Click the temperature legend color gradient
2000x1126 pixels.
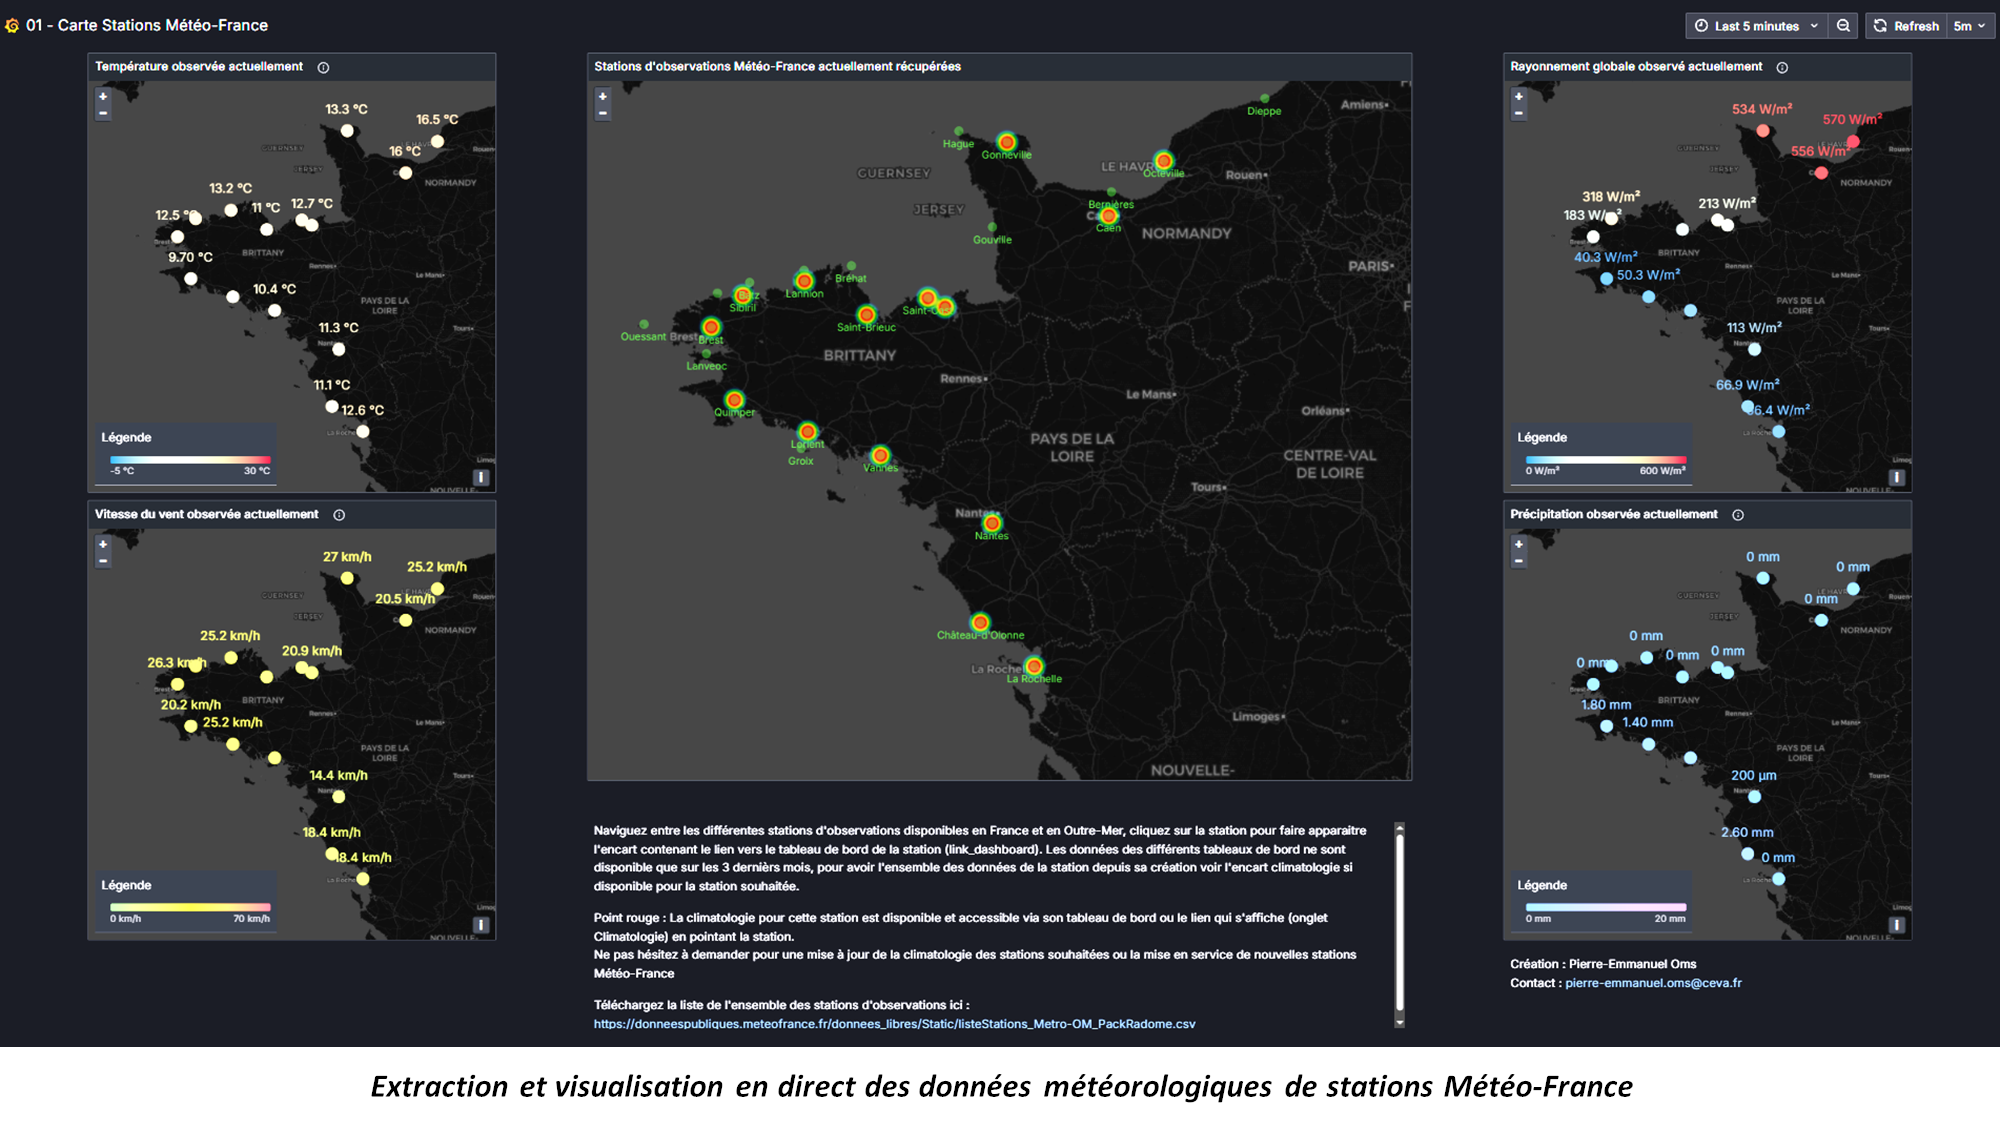[x=190, y=460]
